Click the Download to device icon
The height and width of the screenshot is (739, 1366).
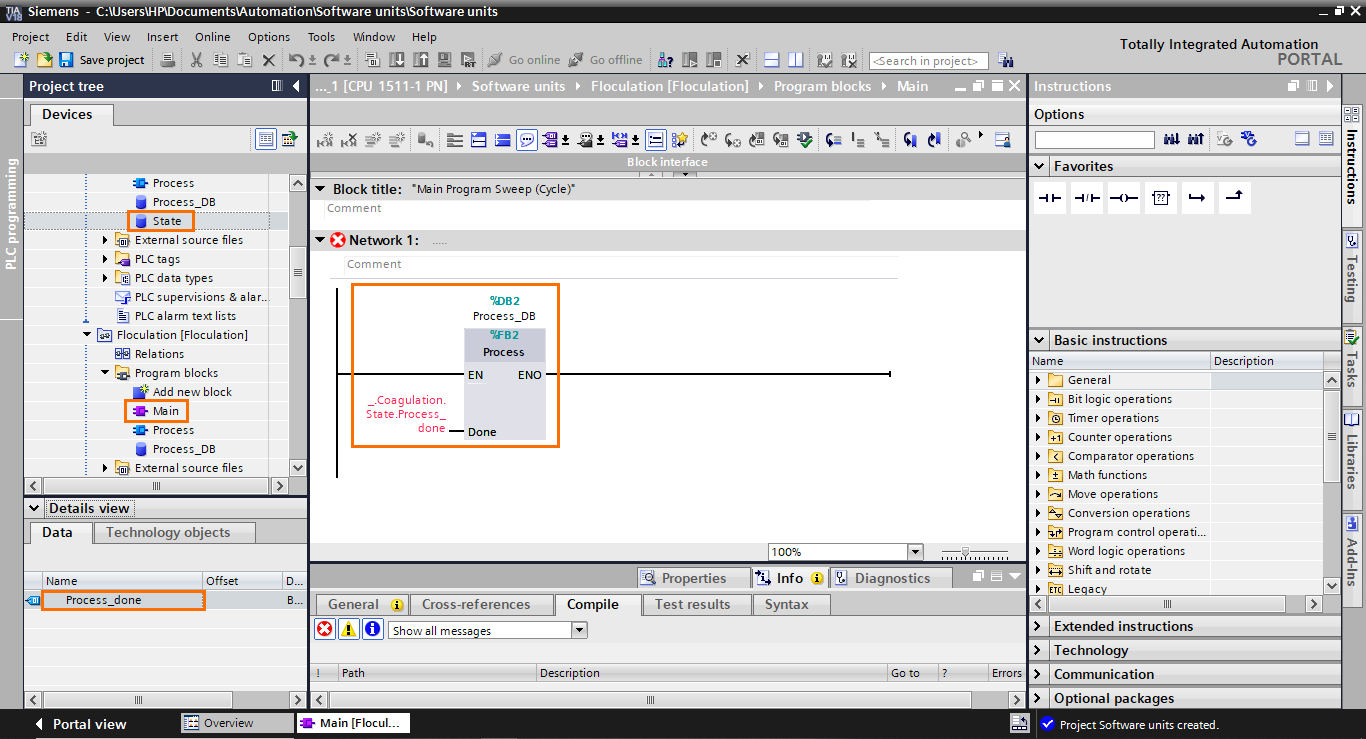pyautogui.click(x=397, y=60)
